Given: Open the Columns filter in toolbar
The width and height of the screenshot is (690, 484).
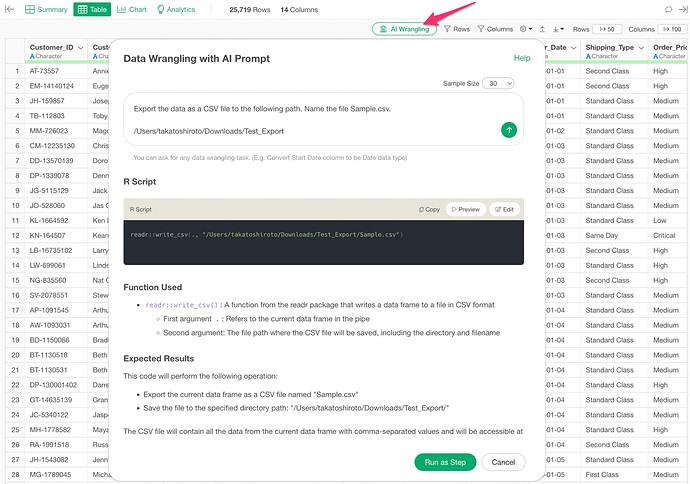Looking at the screenshot, I should click(x=495, y=29).
